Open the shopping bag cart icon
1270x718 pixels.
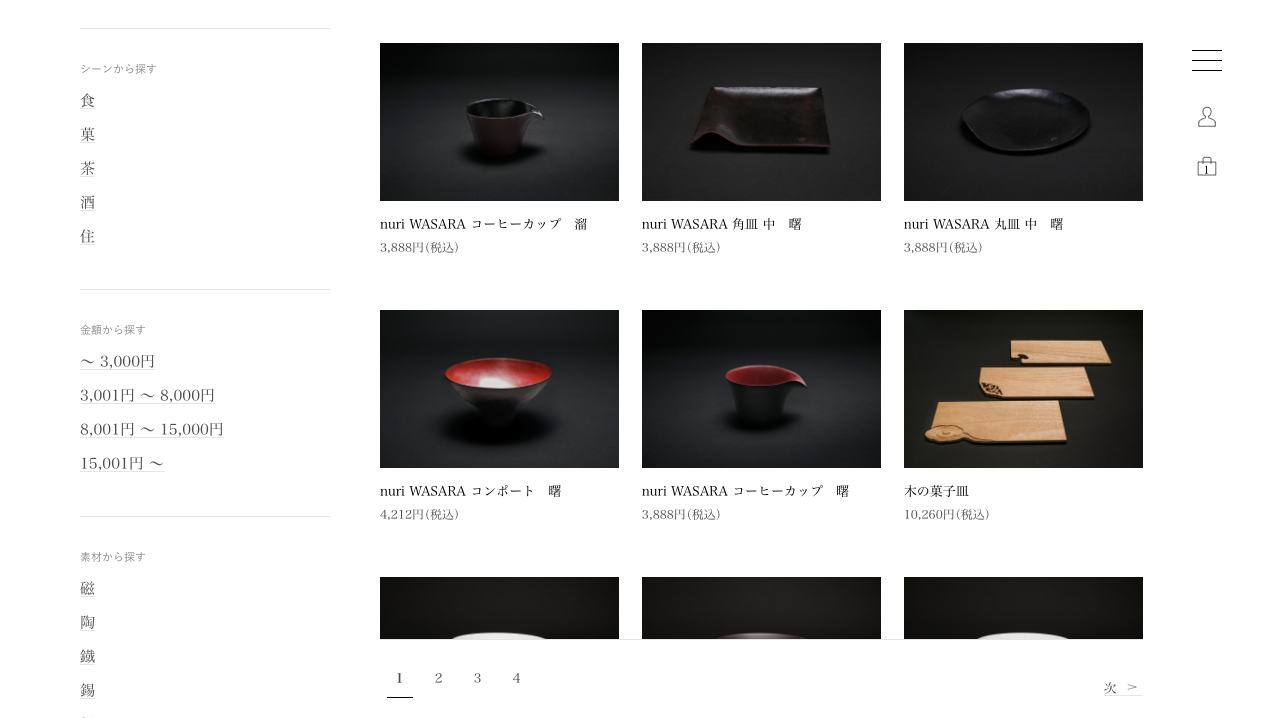tap(1207, 166)
